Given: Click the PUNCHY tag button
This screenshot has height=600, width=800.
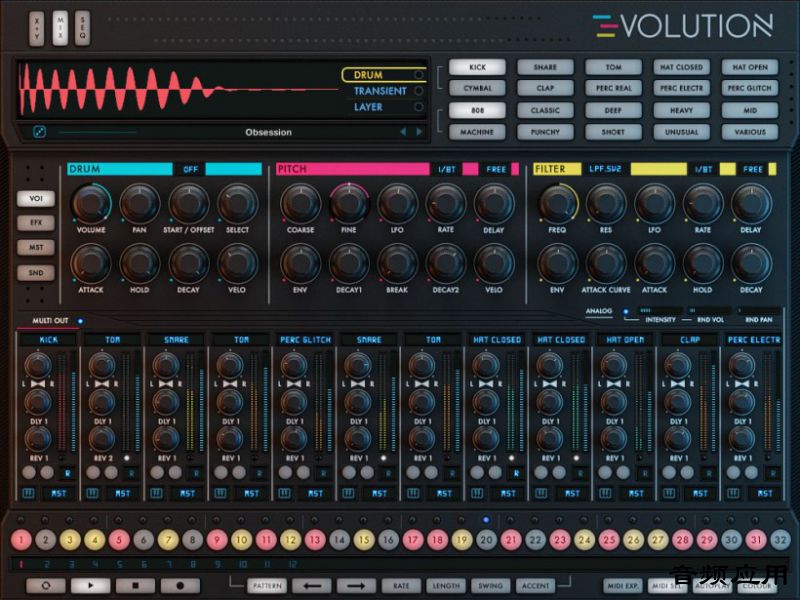Looking at the screenshot, I should click(545, 132).
